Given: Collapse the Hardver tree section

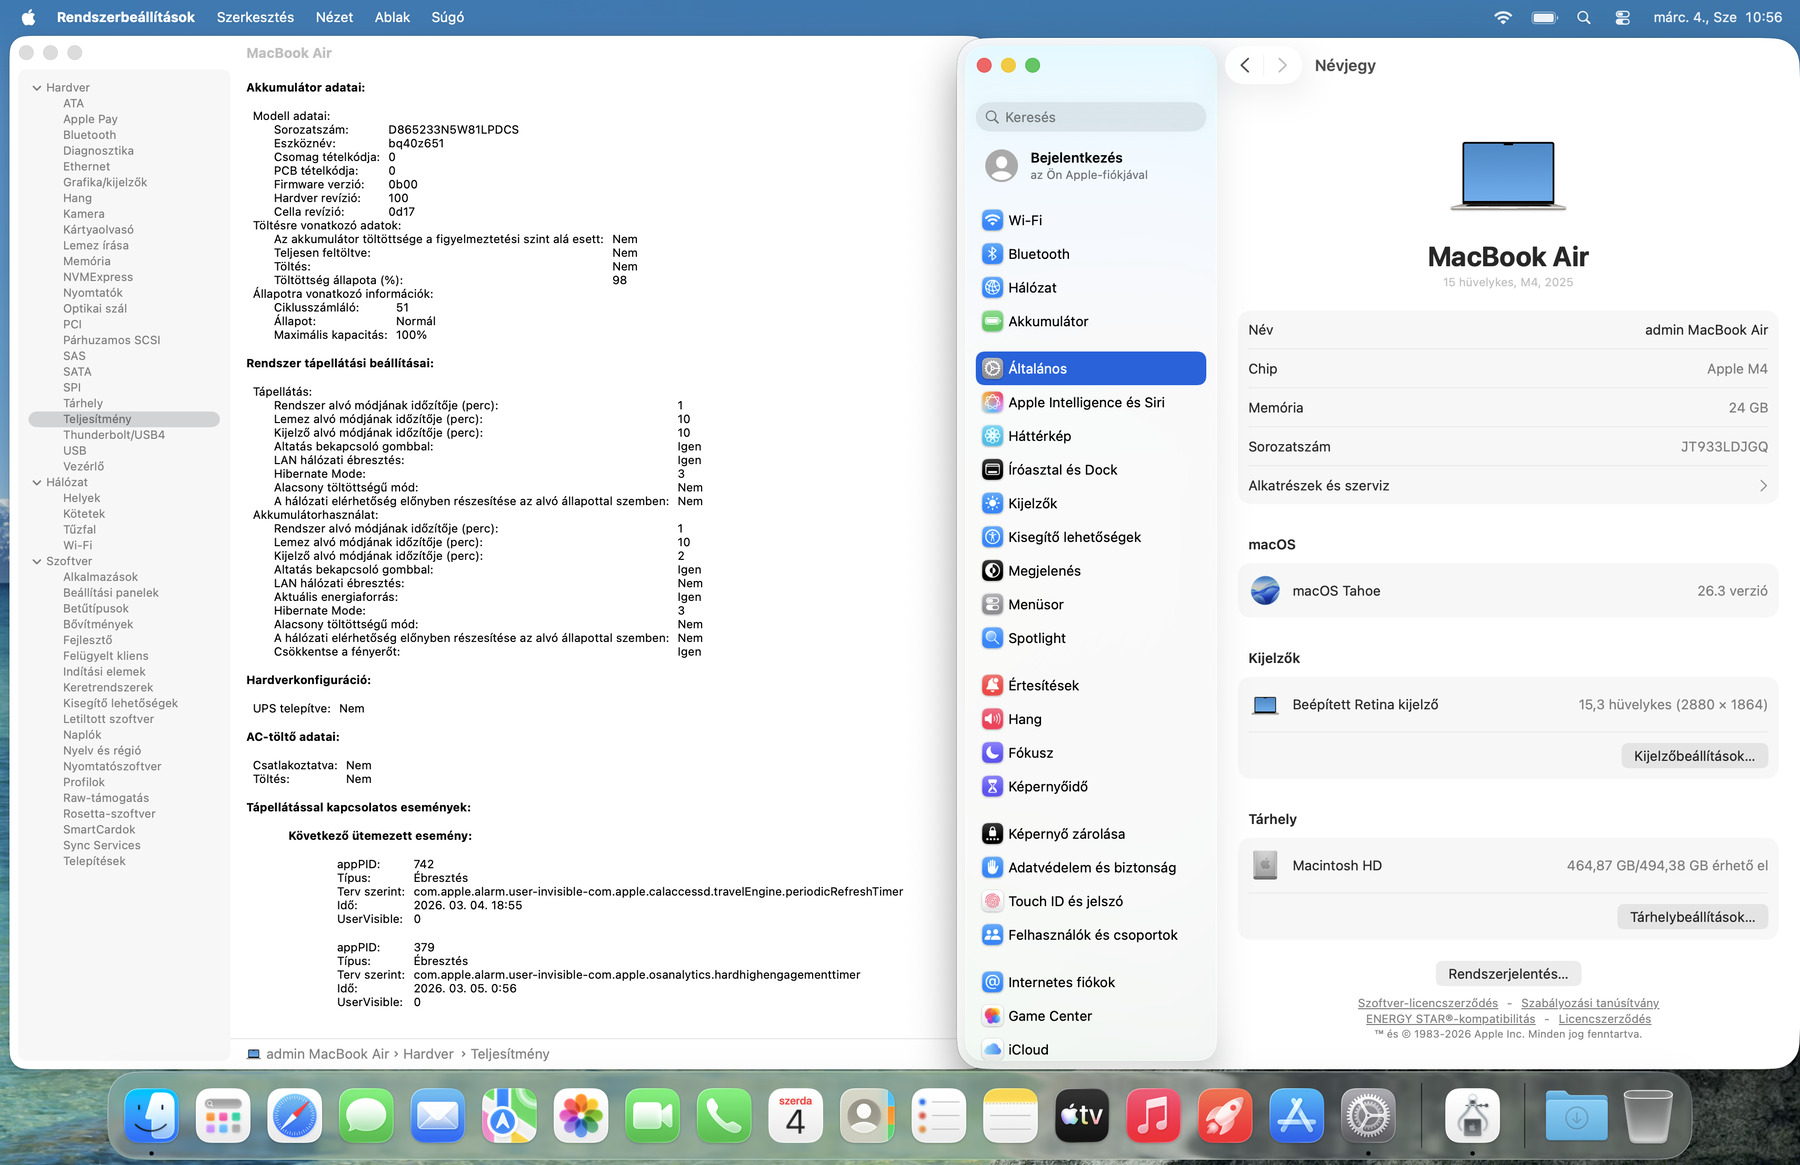Looking at the screenshot, I should [x=37, y=88].
